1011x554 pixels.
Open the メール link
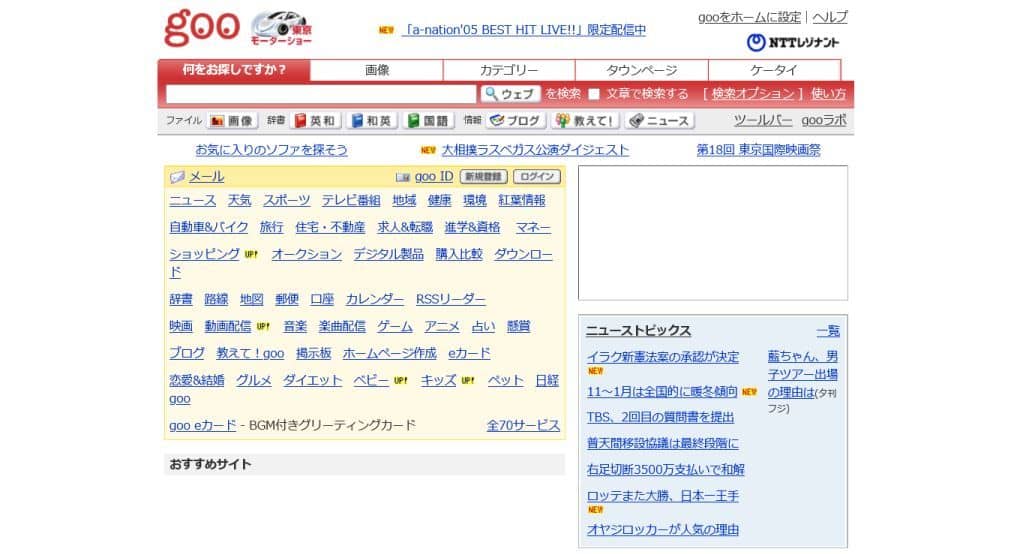(206, 177)
